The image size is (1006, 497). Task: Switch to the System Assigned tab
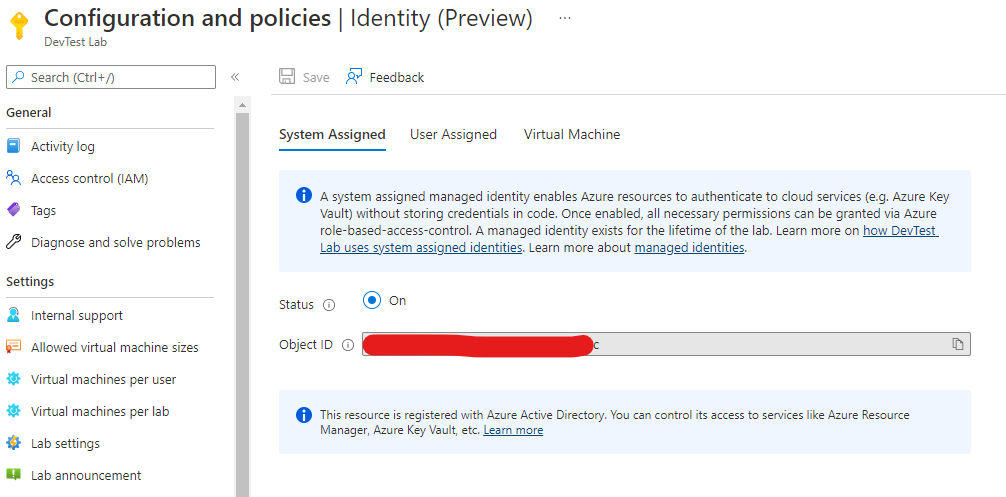click(x=332, y=134)
